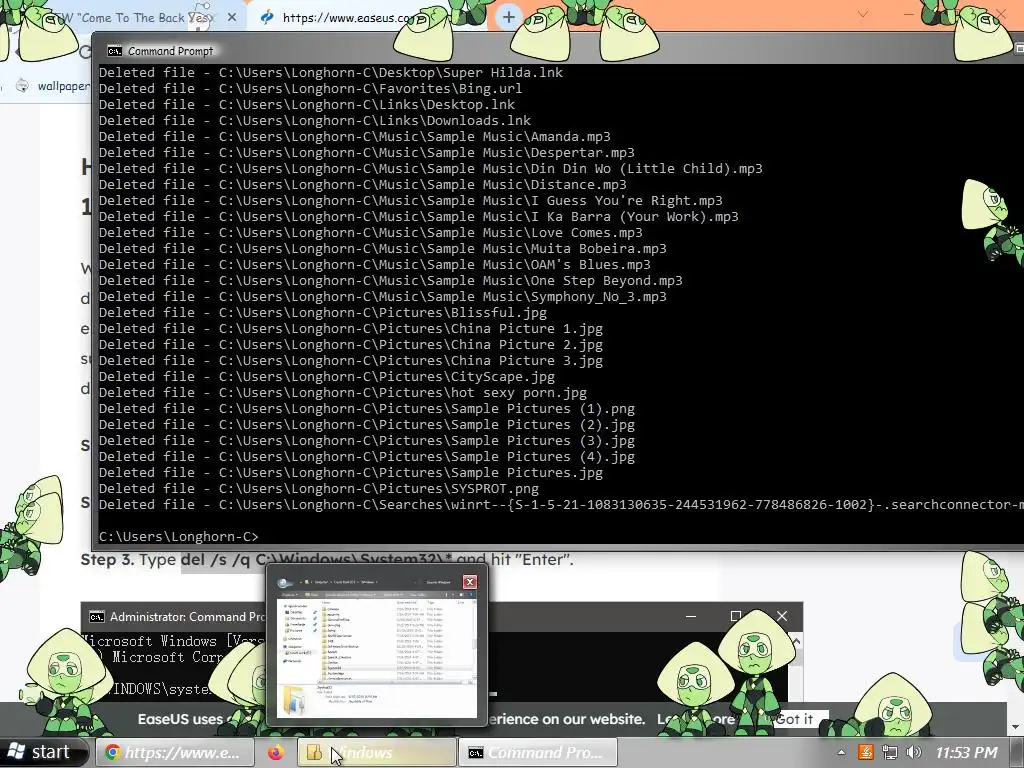Click the 'SYSPROT.png' deleted file line

(x=319, y=488)
